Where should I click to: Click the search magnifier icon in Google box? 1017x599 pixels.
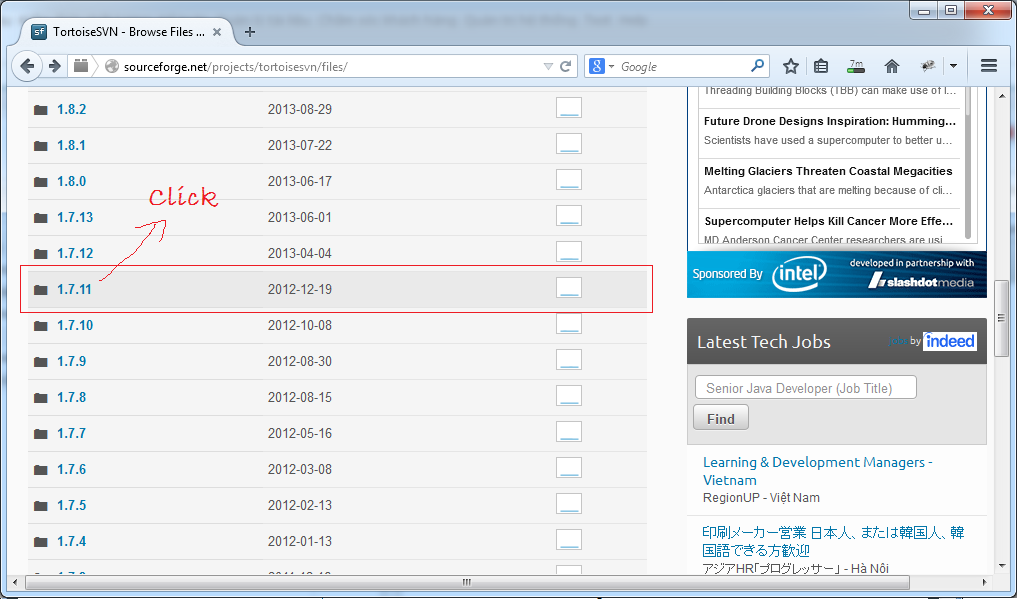757,66
